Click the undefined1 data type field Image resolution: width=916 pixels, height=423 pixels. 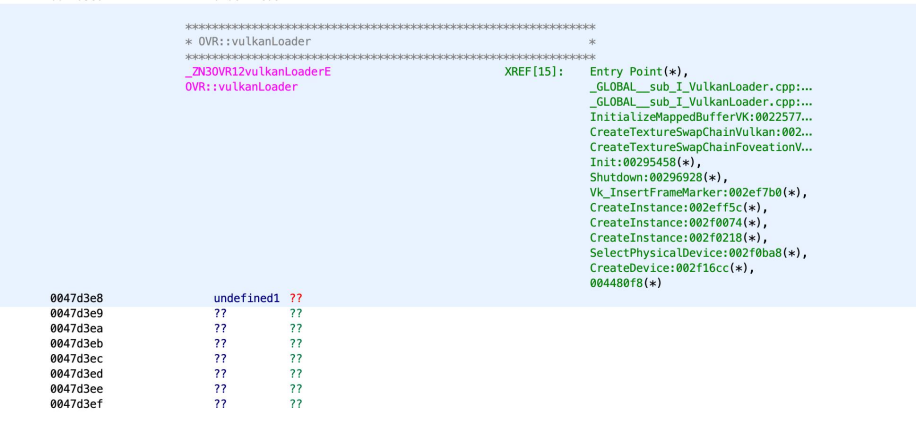[247, 298]
